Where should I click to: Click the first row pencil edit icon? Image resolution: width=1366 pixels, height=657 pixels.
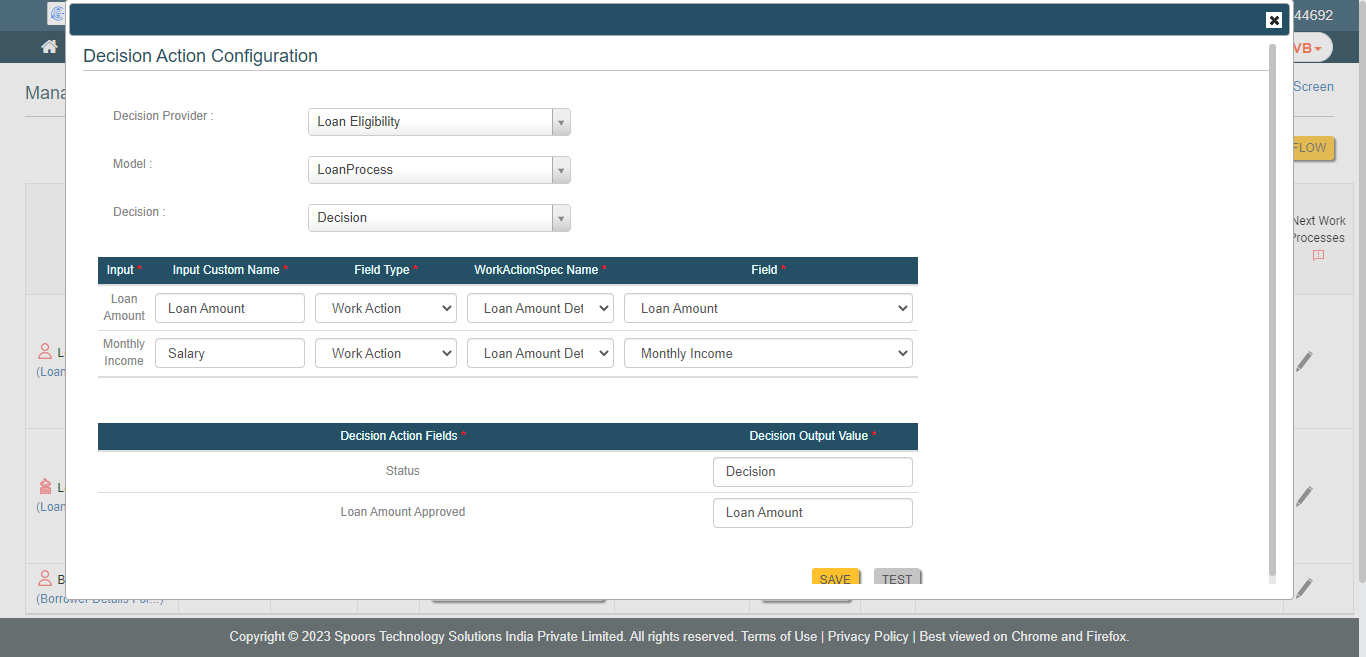point(1304,361)
